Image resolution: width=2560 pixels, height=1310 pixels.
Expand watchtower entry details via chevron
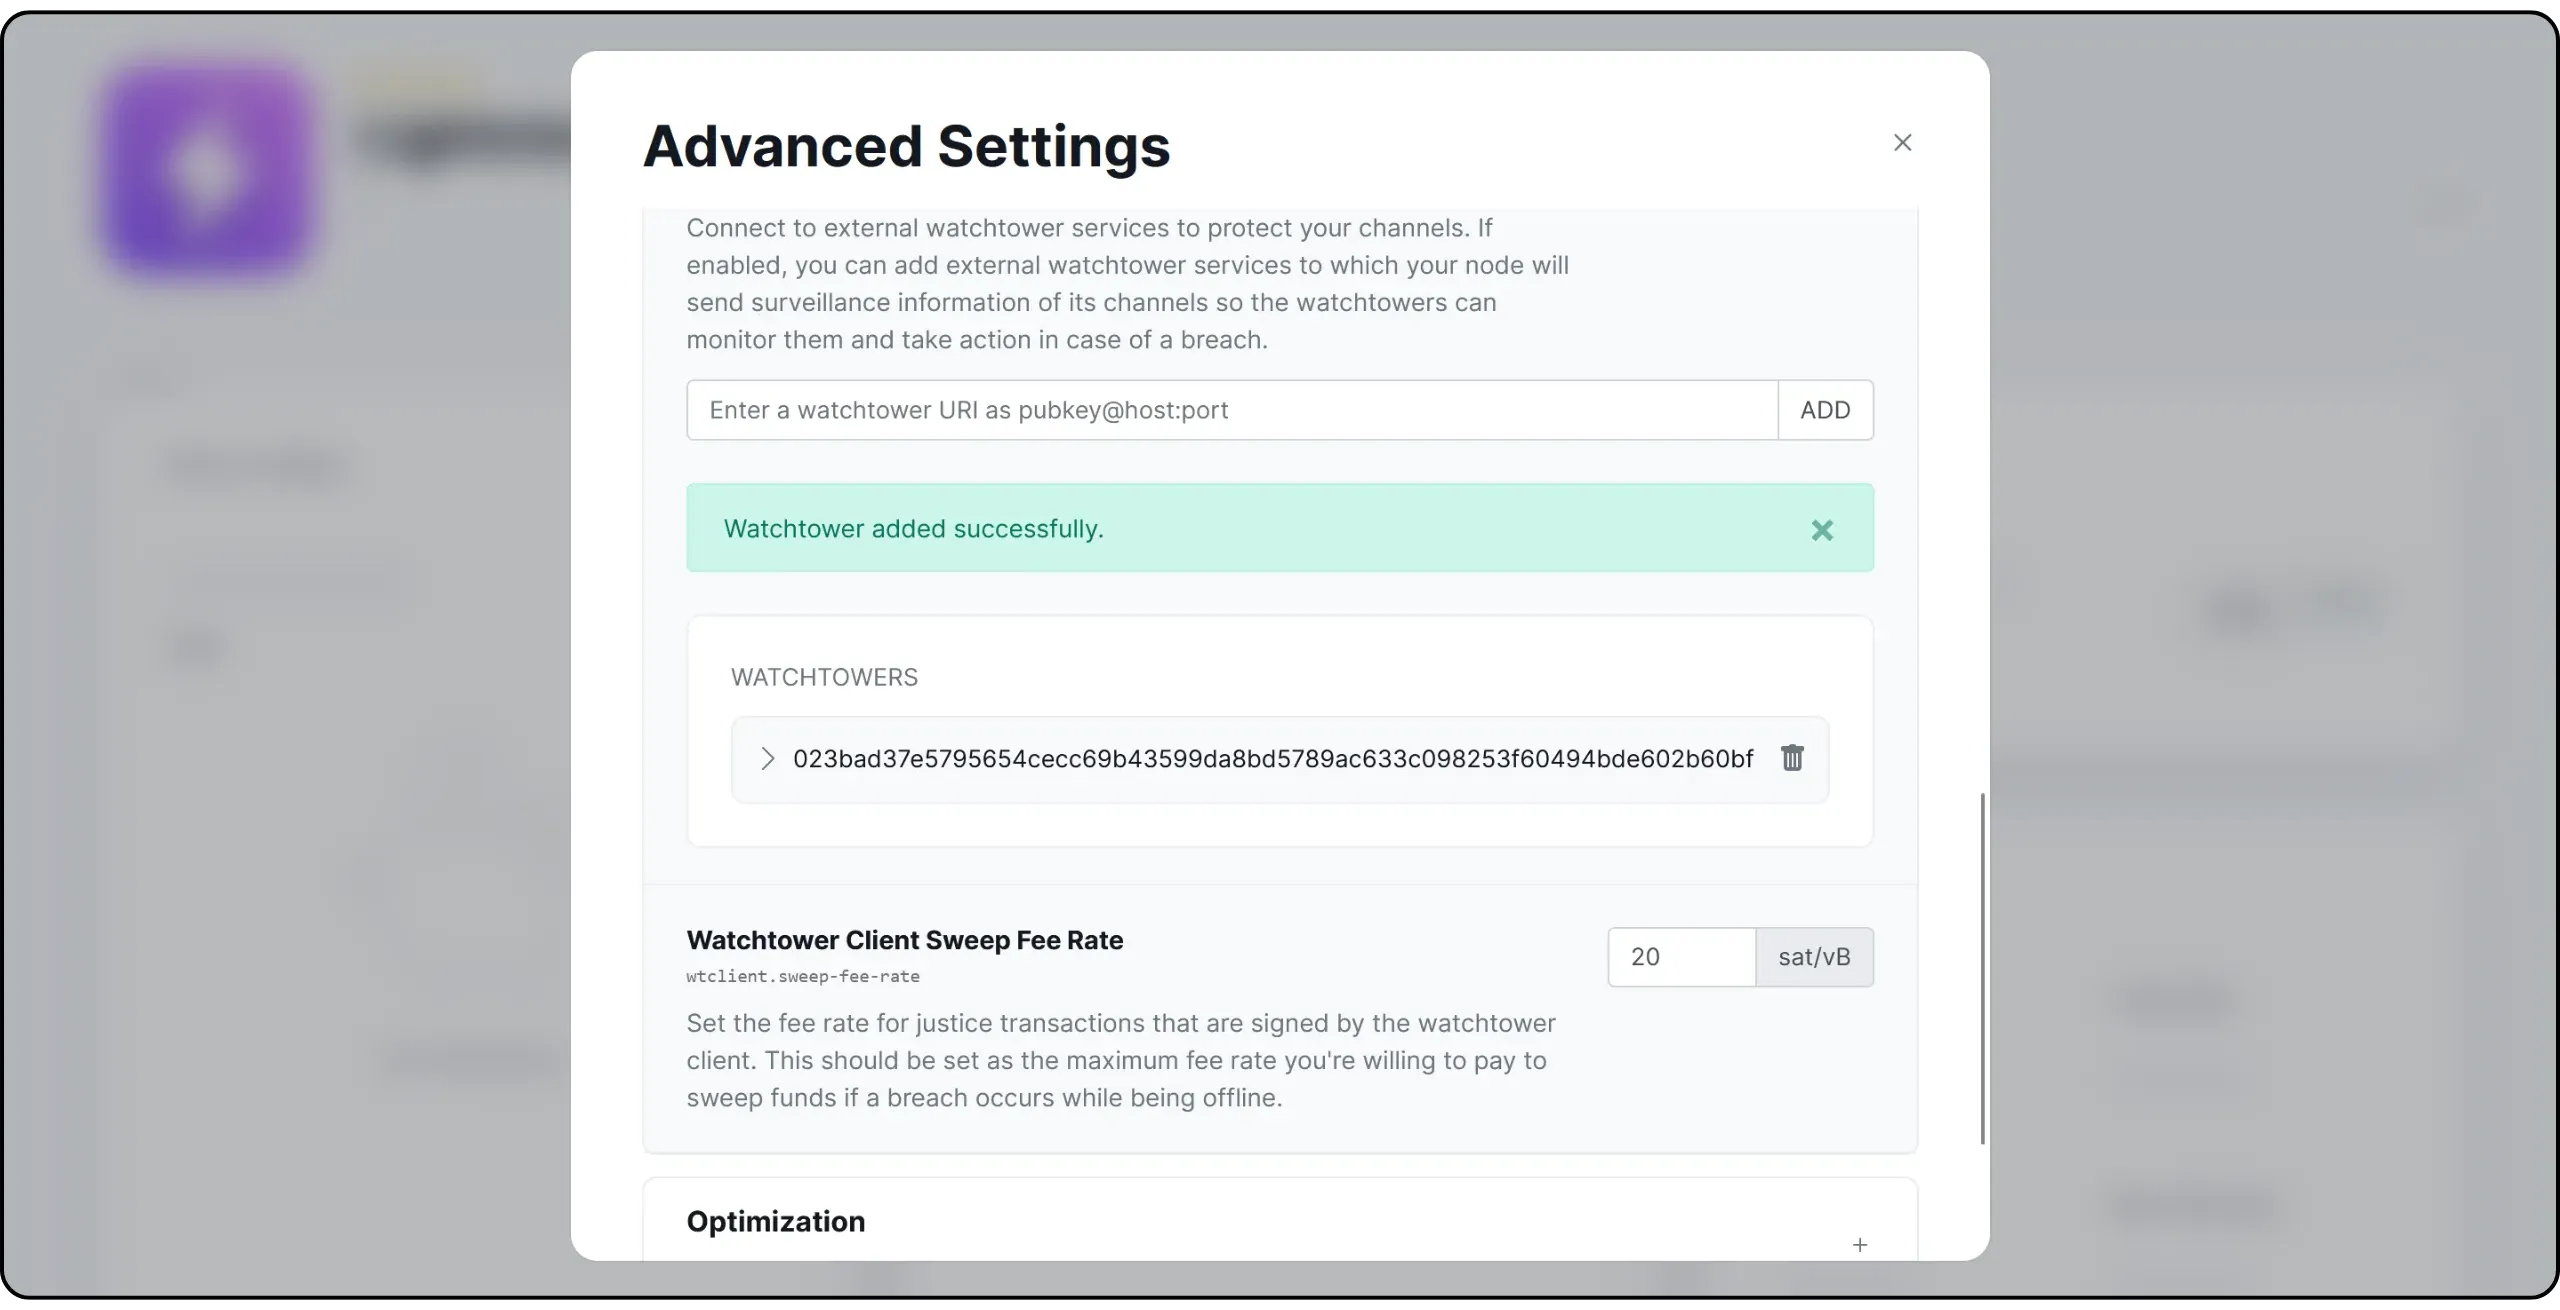click(x=767, y=759)
